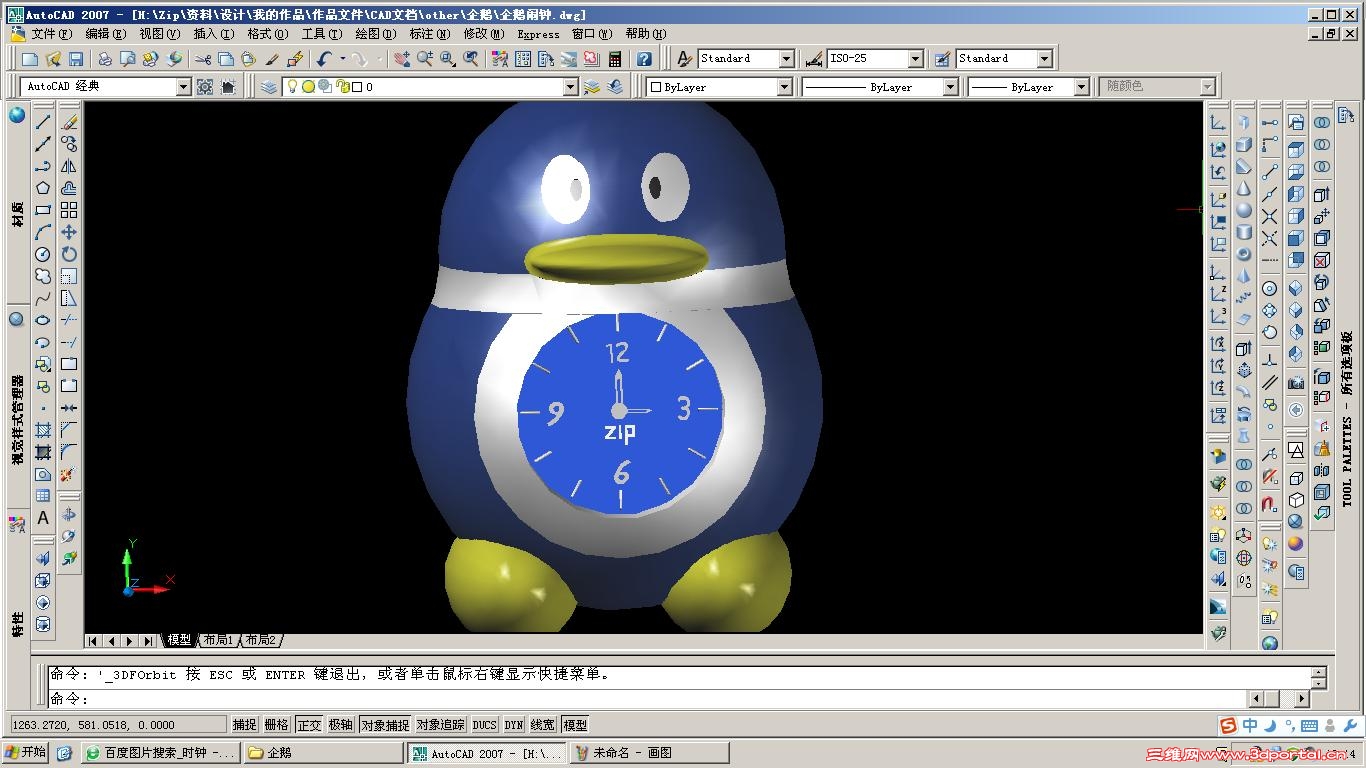Image resolution: width=1366 pixels, height=768 pixels.
Task: Choose the Cylinder solid tool
Action: tap(1244, 232)
